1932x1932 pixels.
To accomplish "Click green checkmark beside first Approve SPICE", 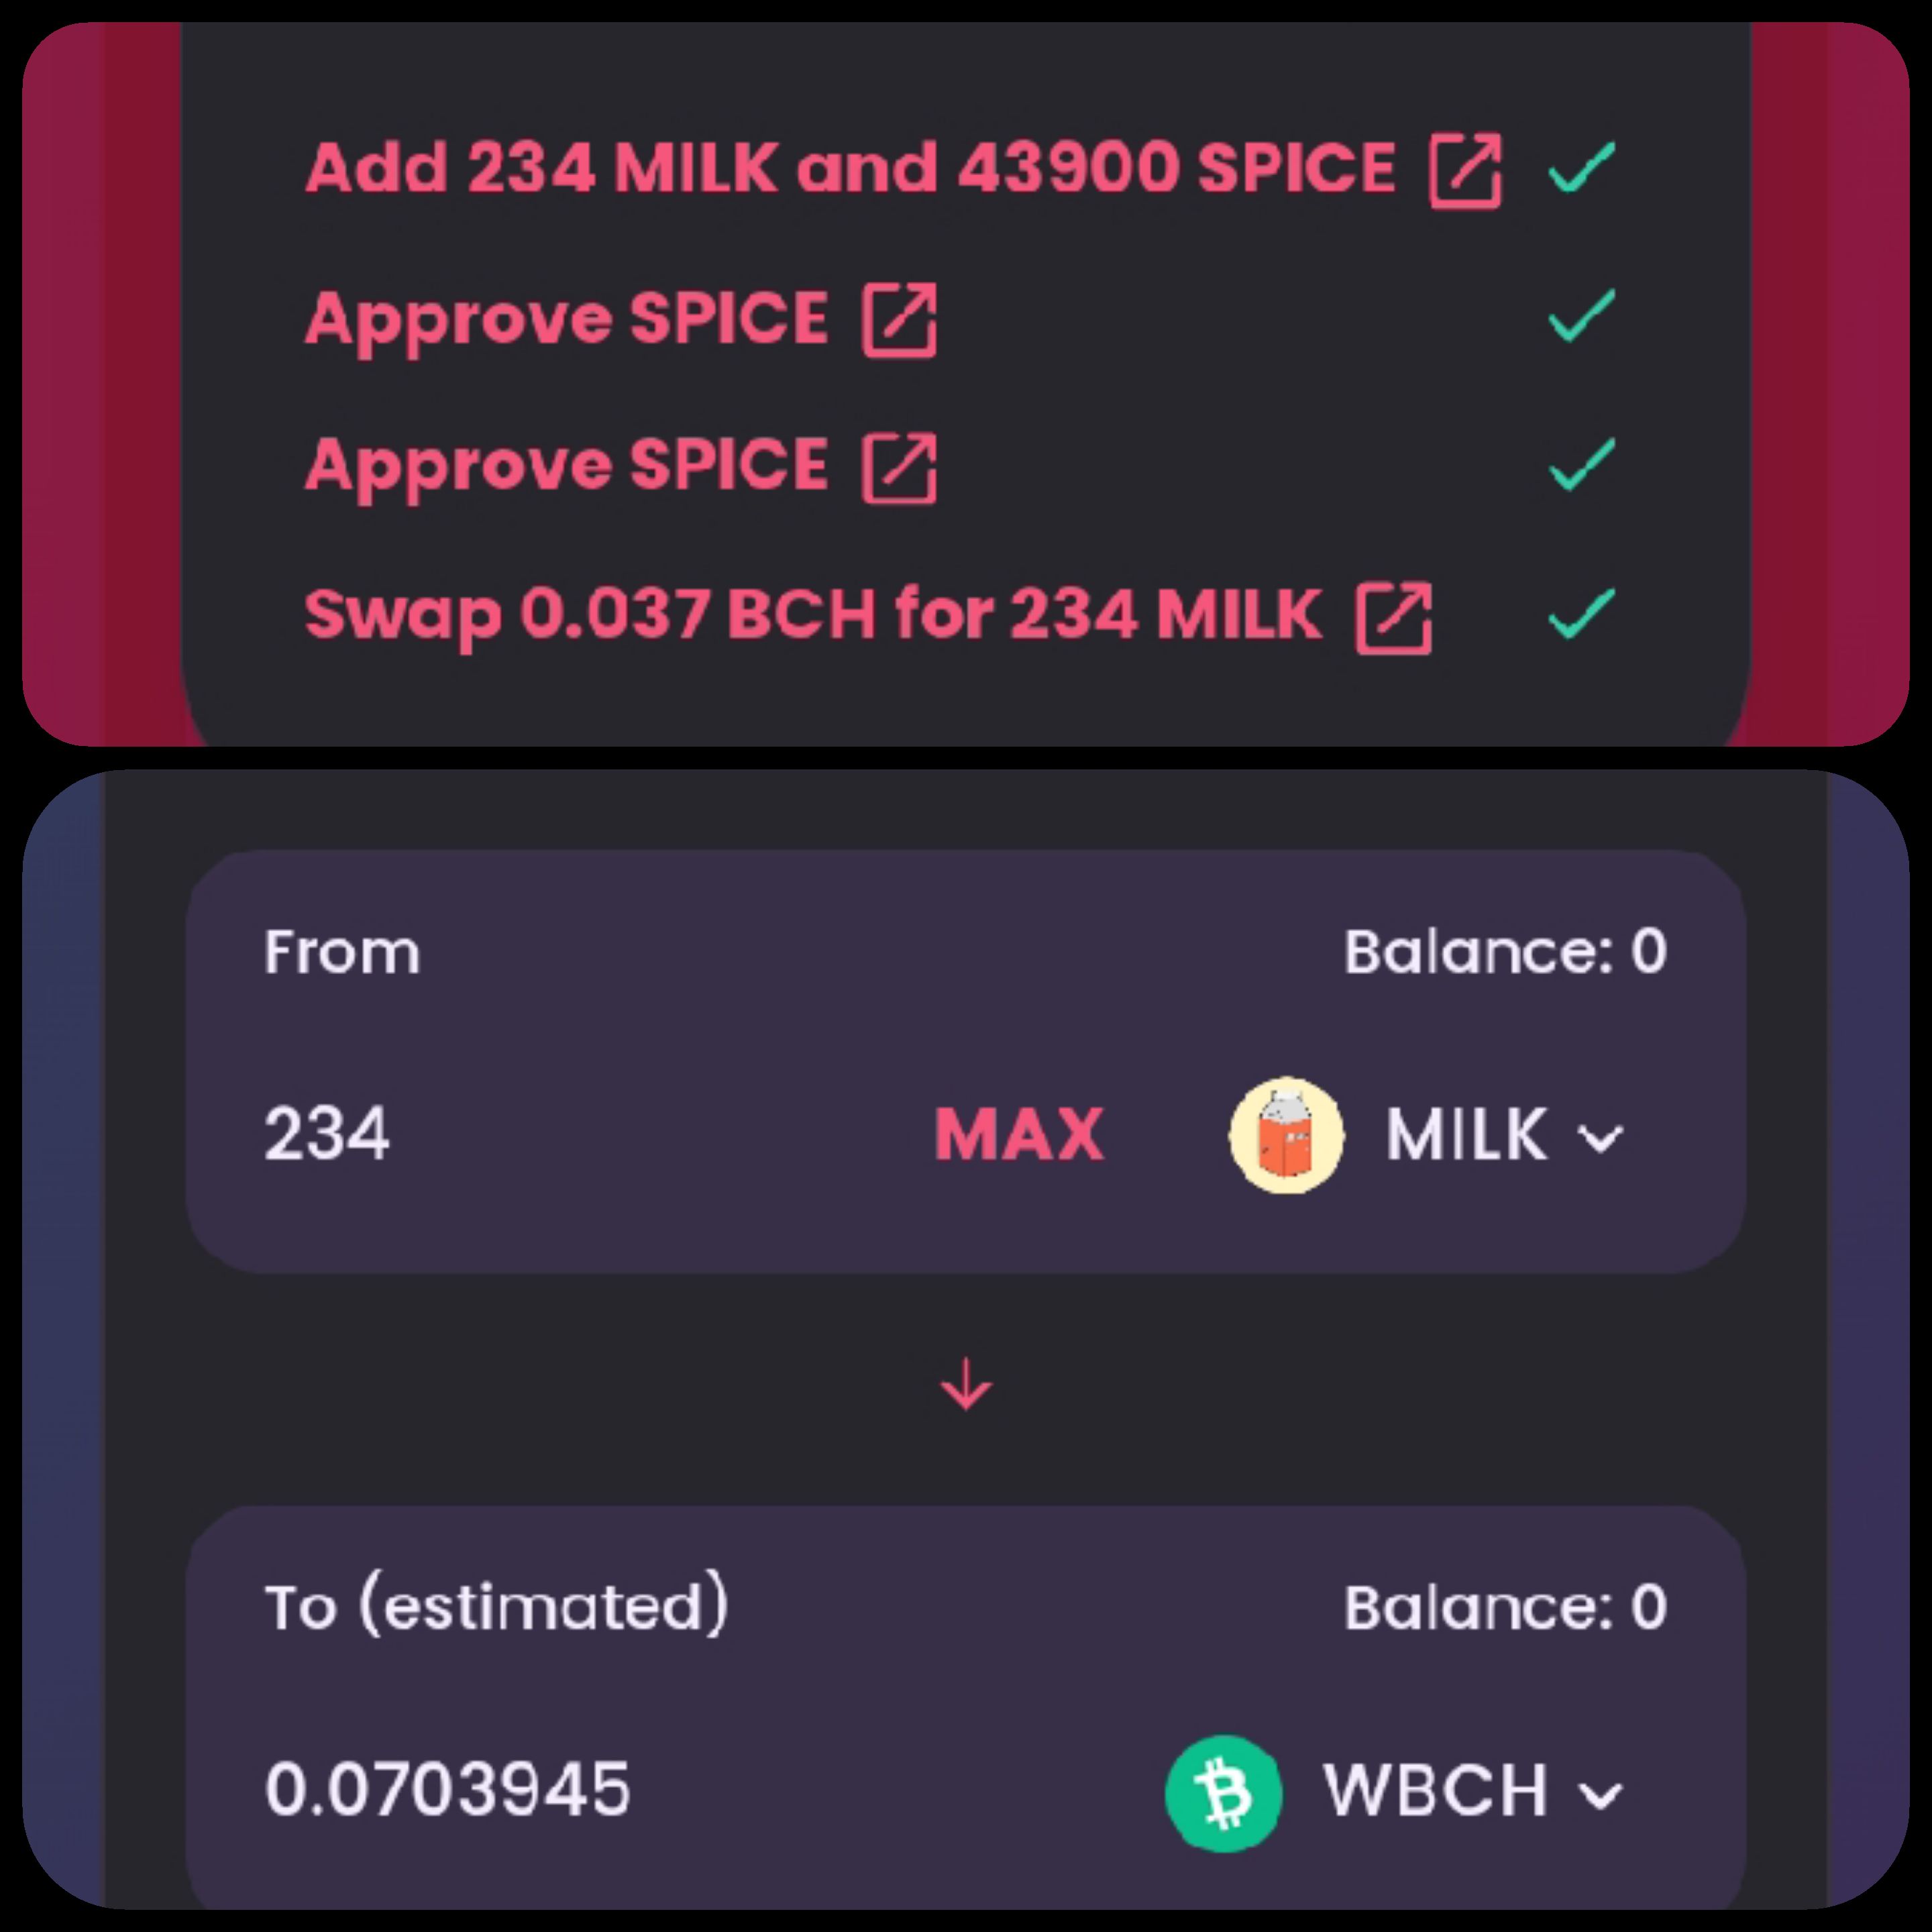I will (x=1582, y=315).
